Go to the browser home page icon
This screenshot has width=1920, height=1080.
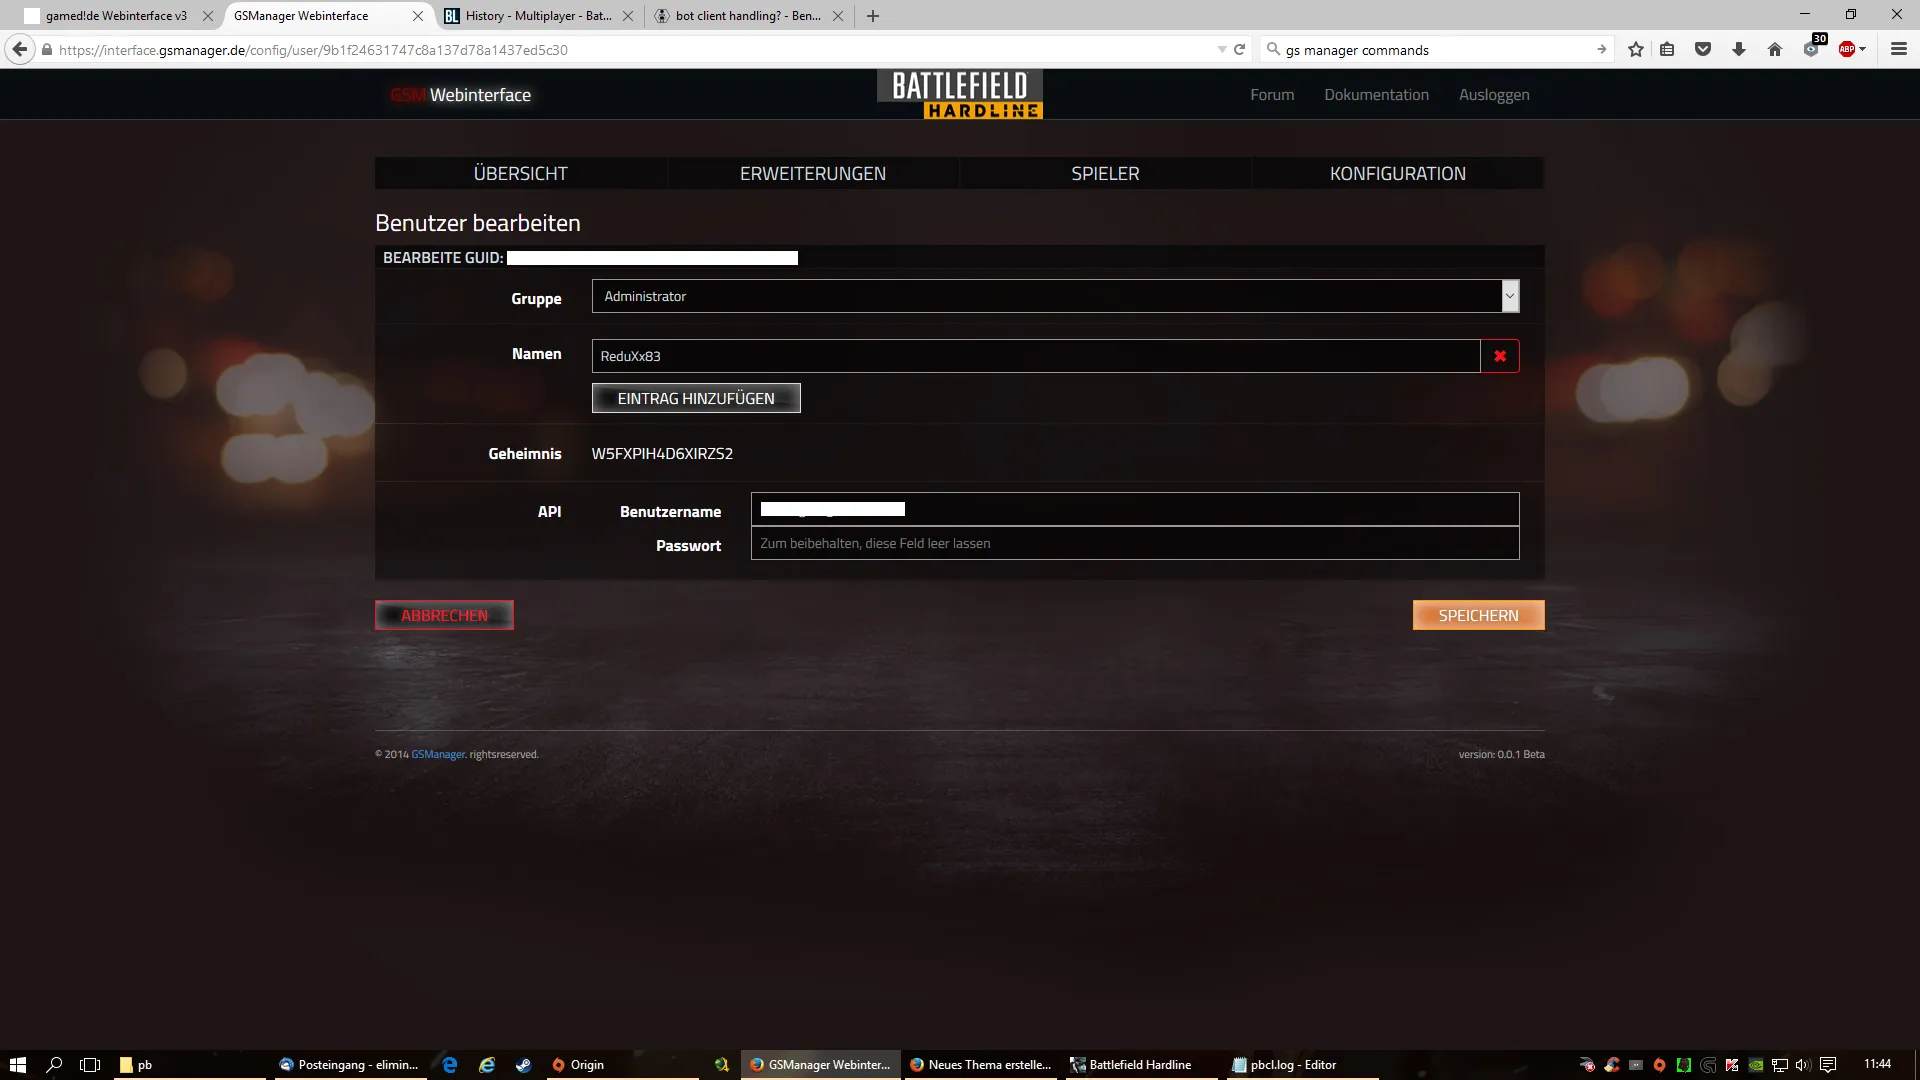point(1775,49)
